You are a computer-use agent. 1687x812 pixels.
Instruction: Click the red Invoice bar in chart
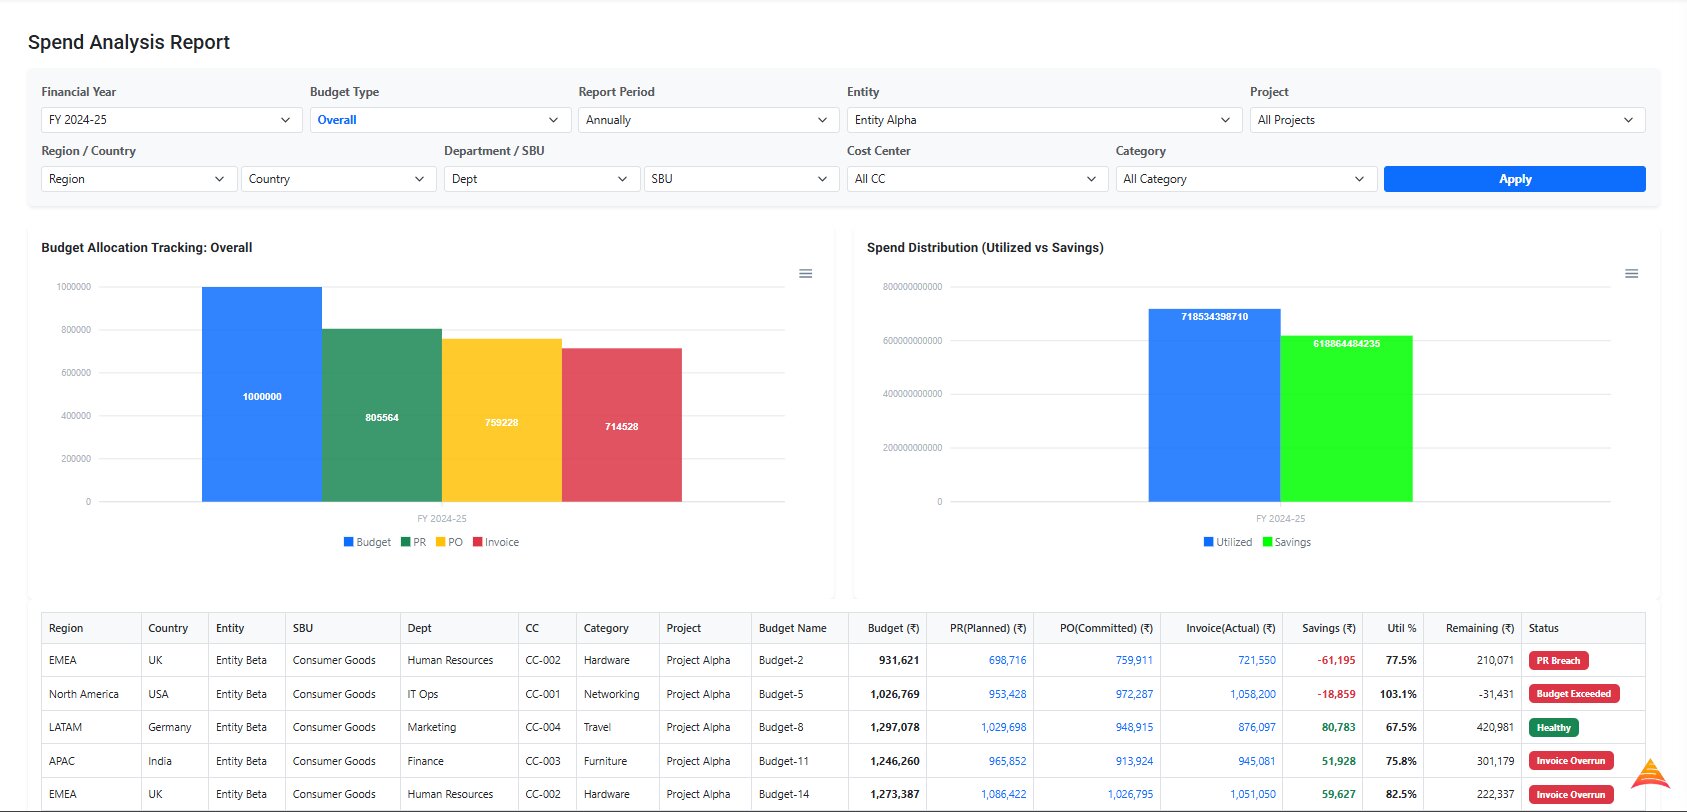621,425
